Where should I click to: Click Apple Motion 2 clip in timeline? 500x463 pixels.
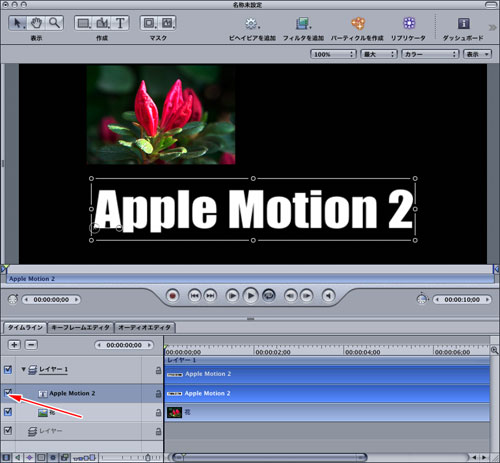(327, 393)
